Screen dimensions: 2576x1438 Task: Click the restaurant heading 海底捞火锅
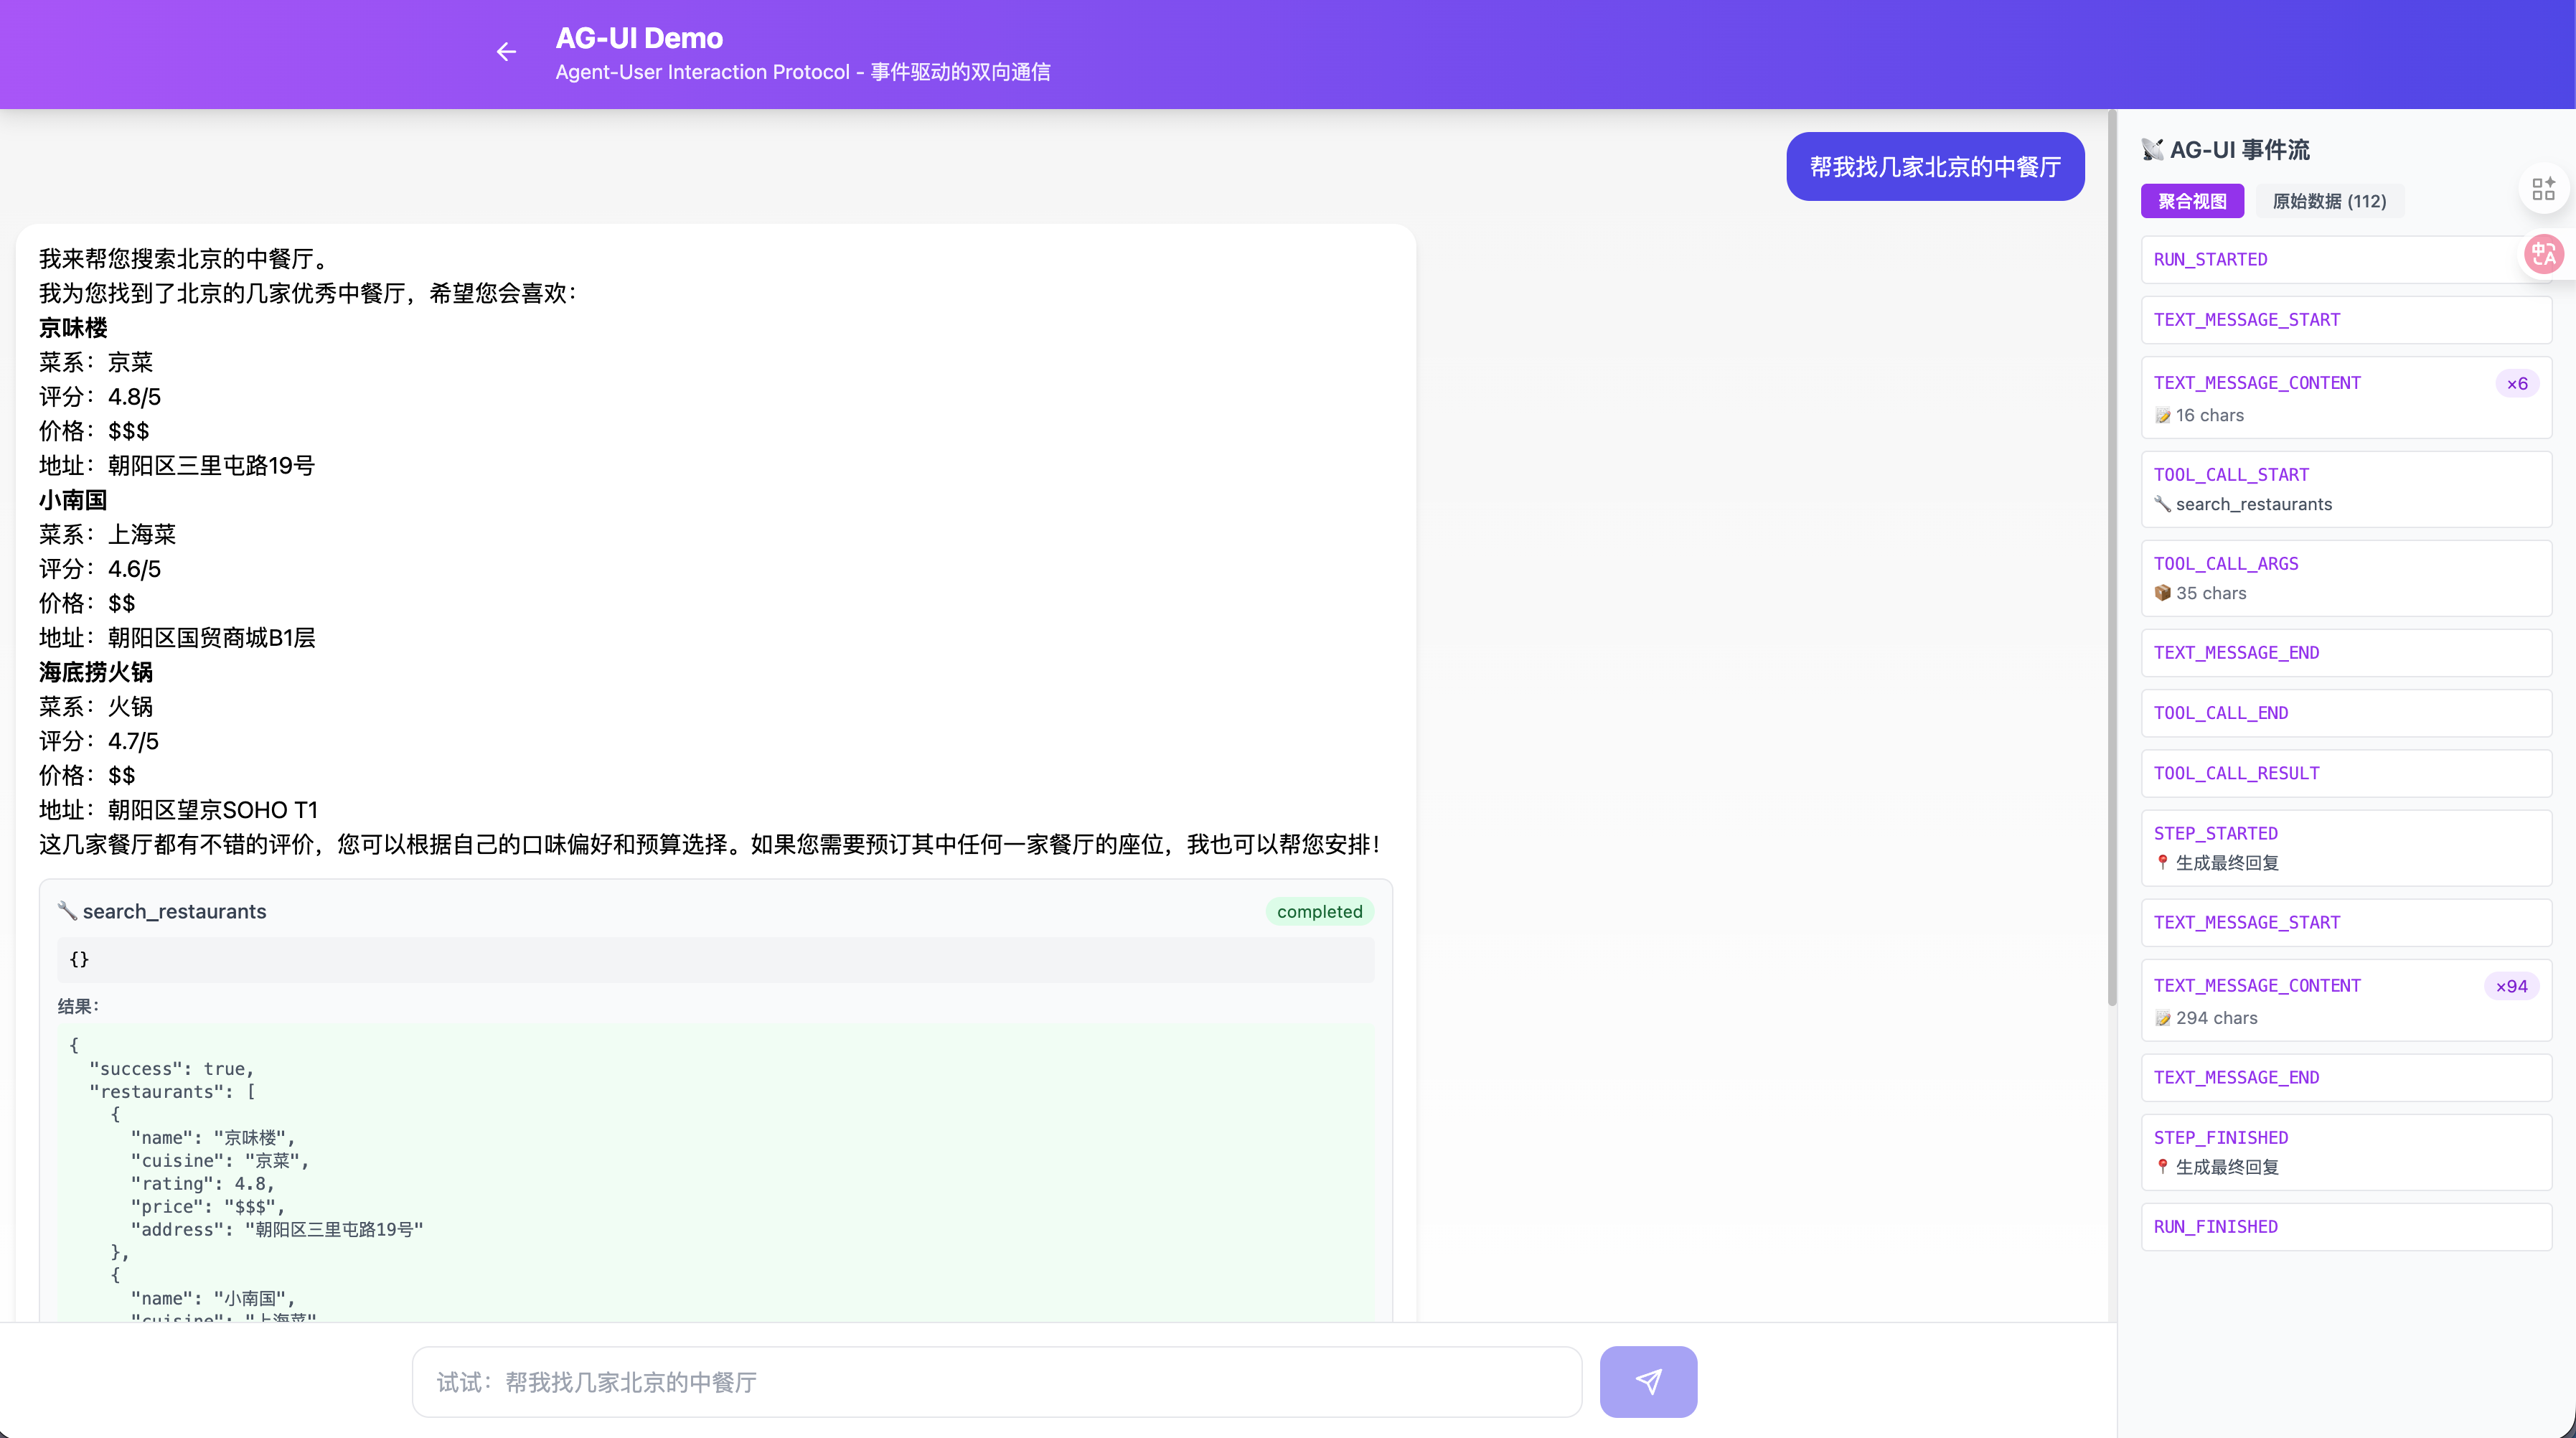(96, 672)
